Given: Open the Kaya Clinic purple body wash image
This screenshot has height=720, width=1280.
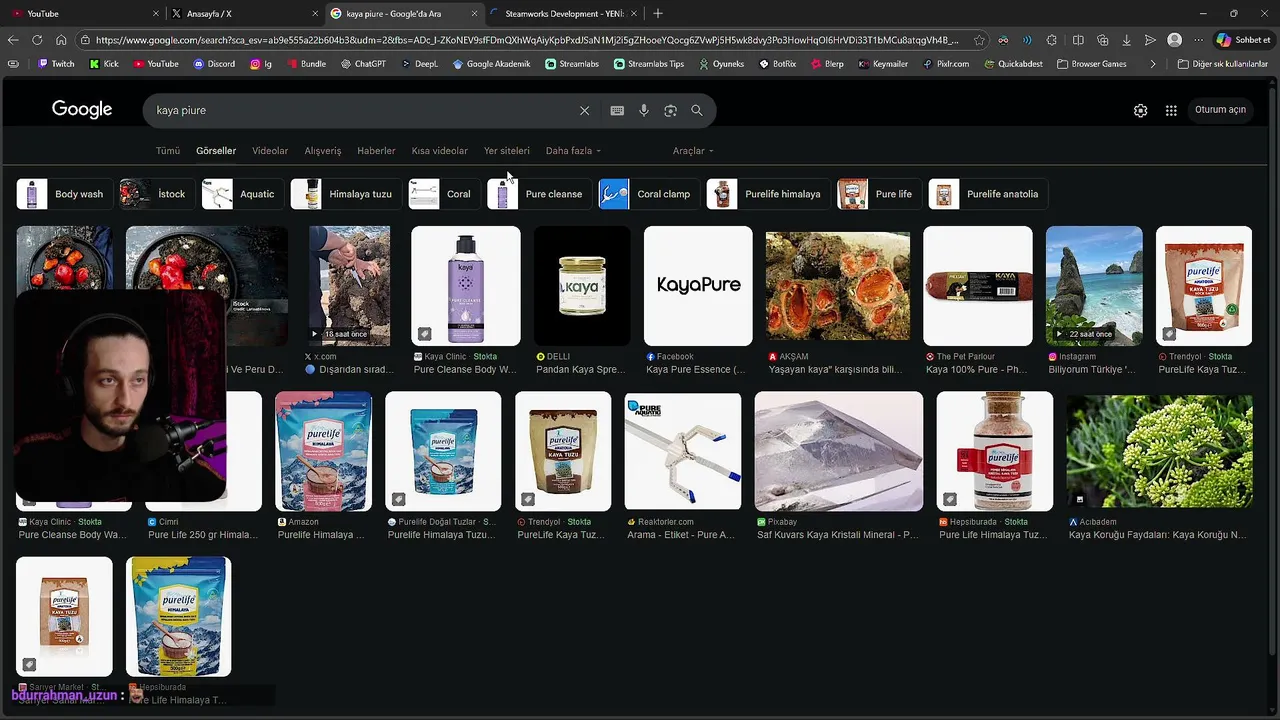Looking at the screenshot, I should (466, 286).
